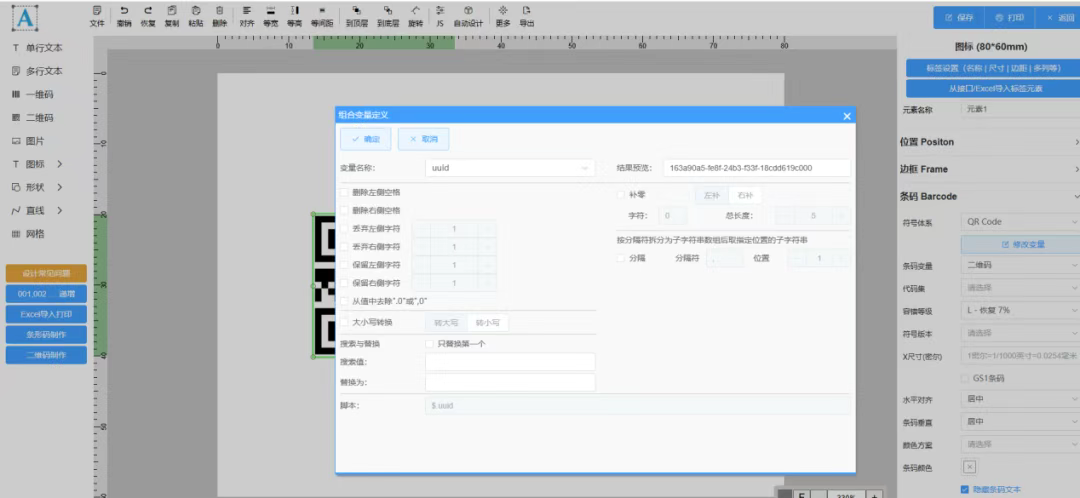Open the 更多 (More) toolbar icon
The width and height of the screenshot is (1080, 498).
503,16
